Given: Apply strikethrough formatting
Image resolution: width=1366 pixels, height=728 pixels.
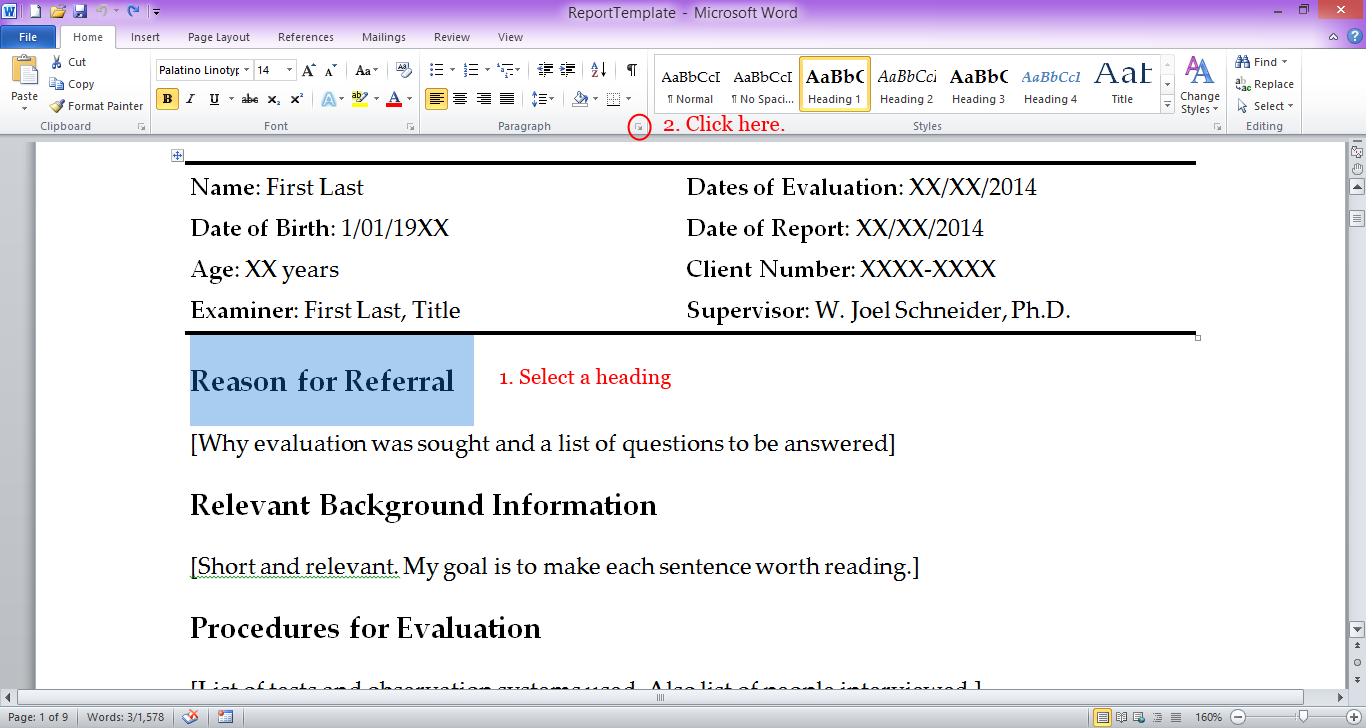Looking at the screenshot, I should pos(250,99).
